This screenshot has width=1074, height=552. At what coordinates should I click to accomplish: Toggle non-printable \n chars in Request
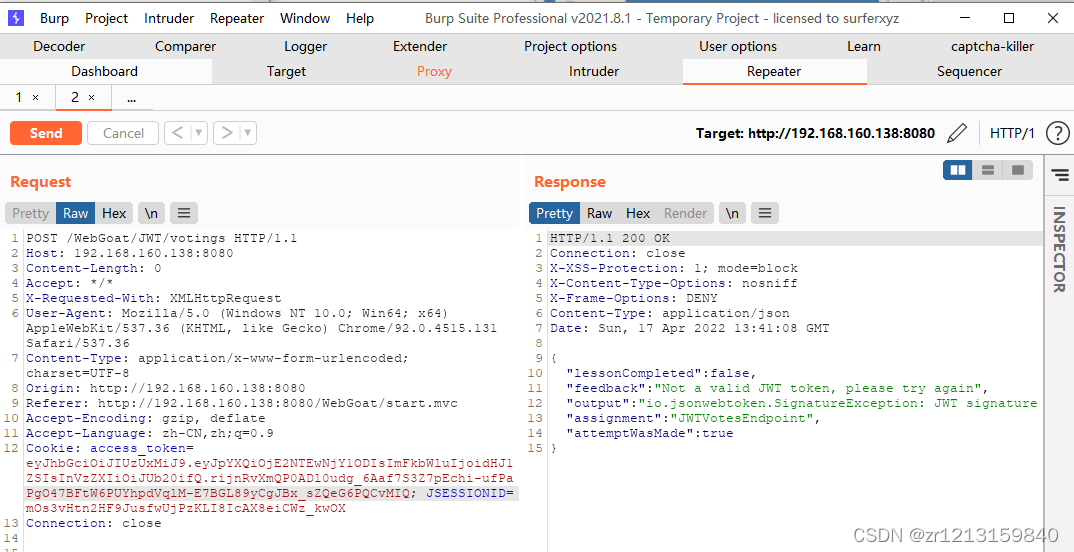(x=151, y=213)
